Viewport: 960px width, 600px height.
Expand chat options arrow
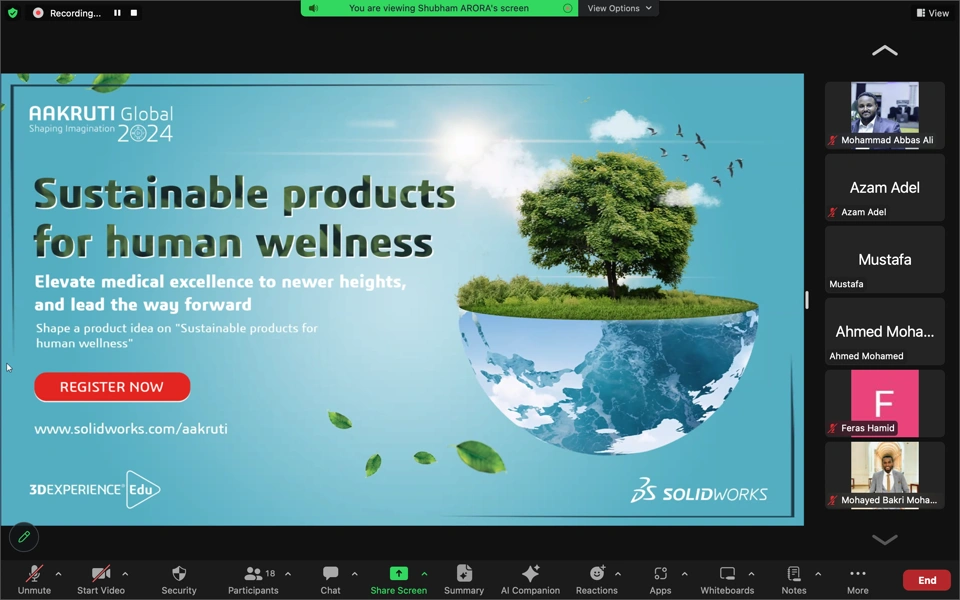[354, 574]
